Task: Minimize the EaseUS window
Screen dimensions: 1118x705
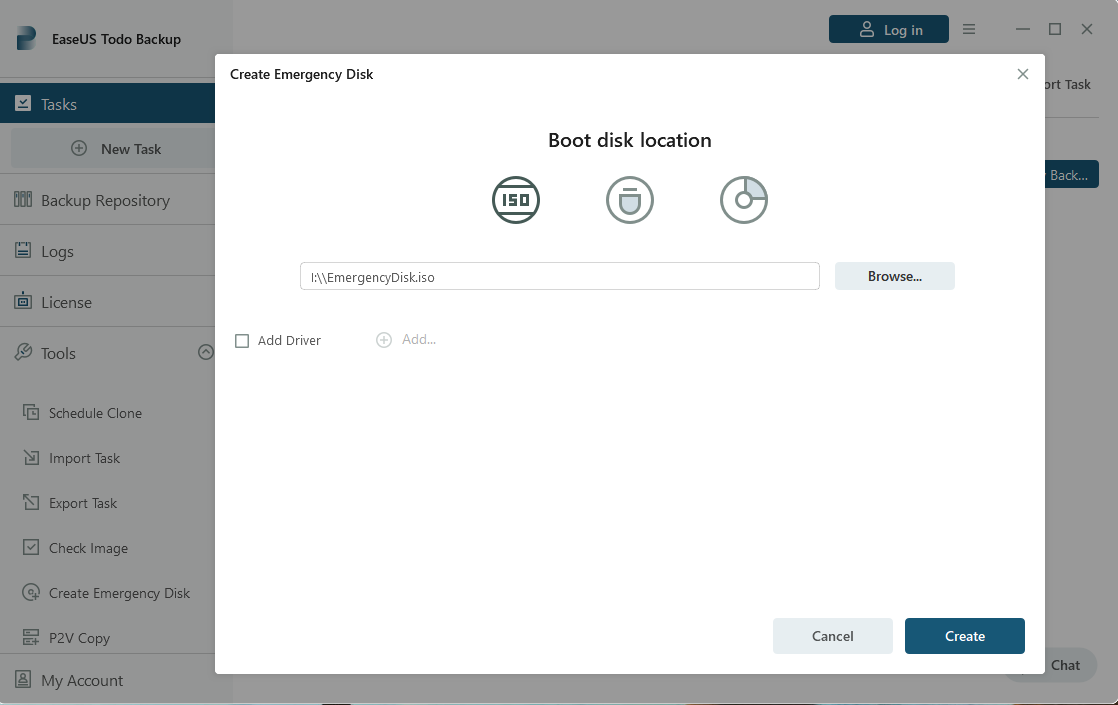Action: [1022, 29]
